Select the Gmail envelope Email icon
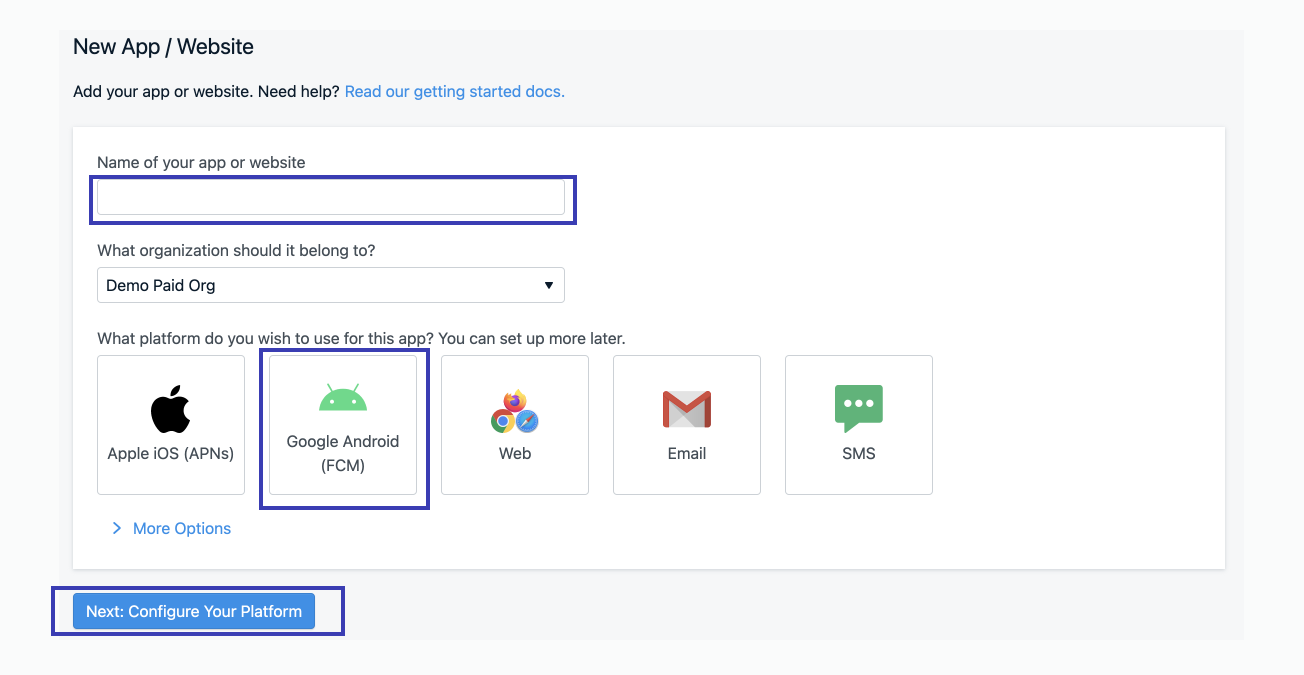This screenshot has height=675, width=1304. (686, 410)
